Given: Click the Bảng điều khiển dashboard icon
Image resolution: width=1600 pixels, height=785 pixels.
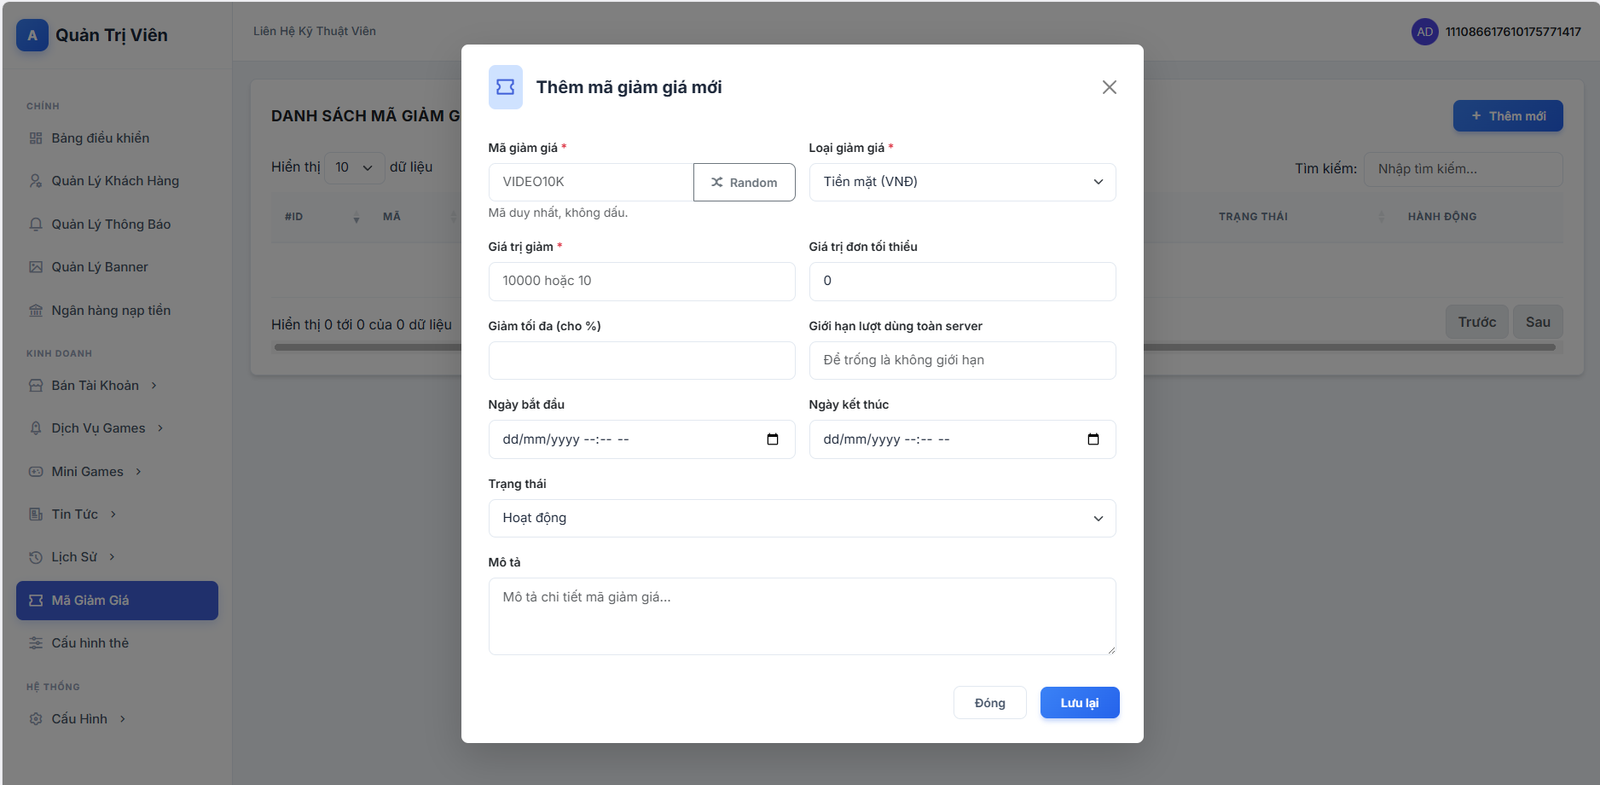Looking at the screenshot, I should (x=36, y=138).
